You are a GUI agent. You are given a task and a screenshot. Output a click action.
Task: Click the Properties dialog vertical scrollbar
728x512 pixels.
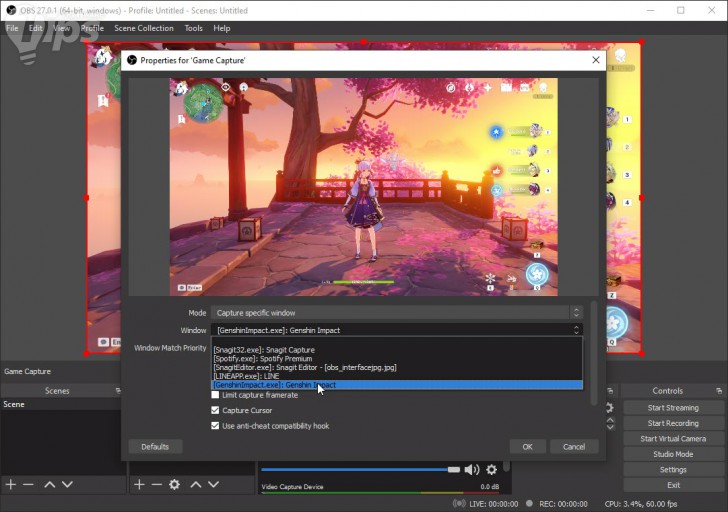click(x=593, y=353)
